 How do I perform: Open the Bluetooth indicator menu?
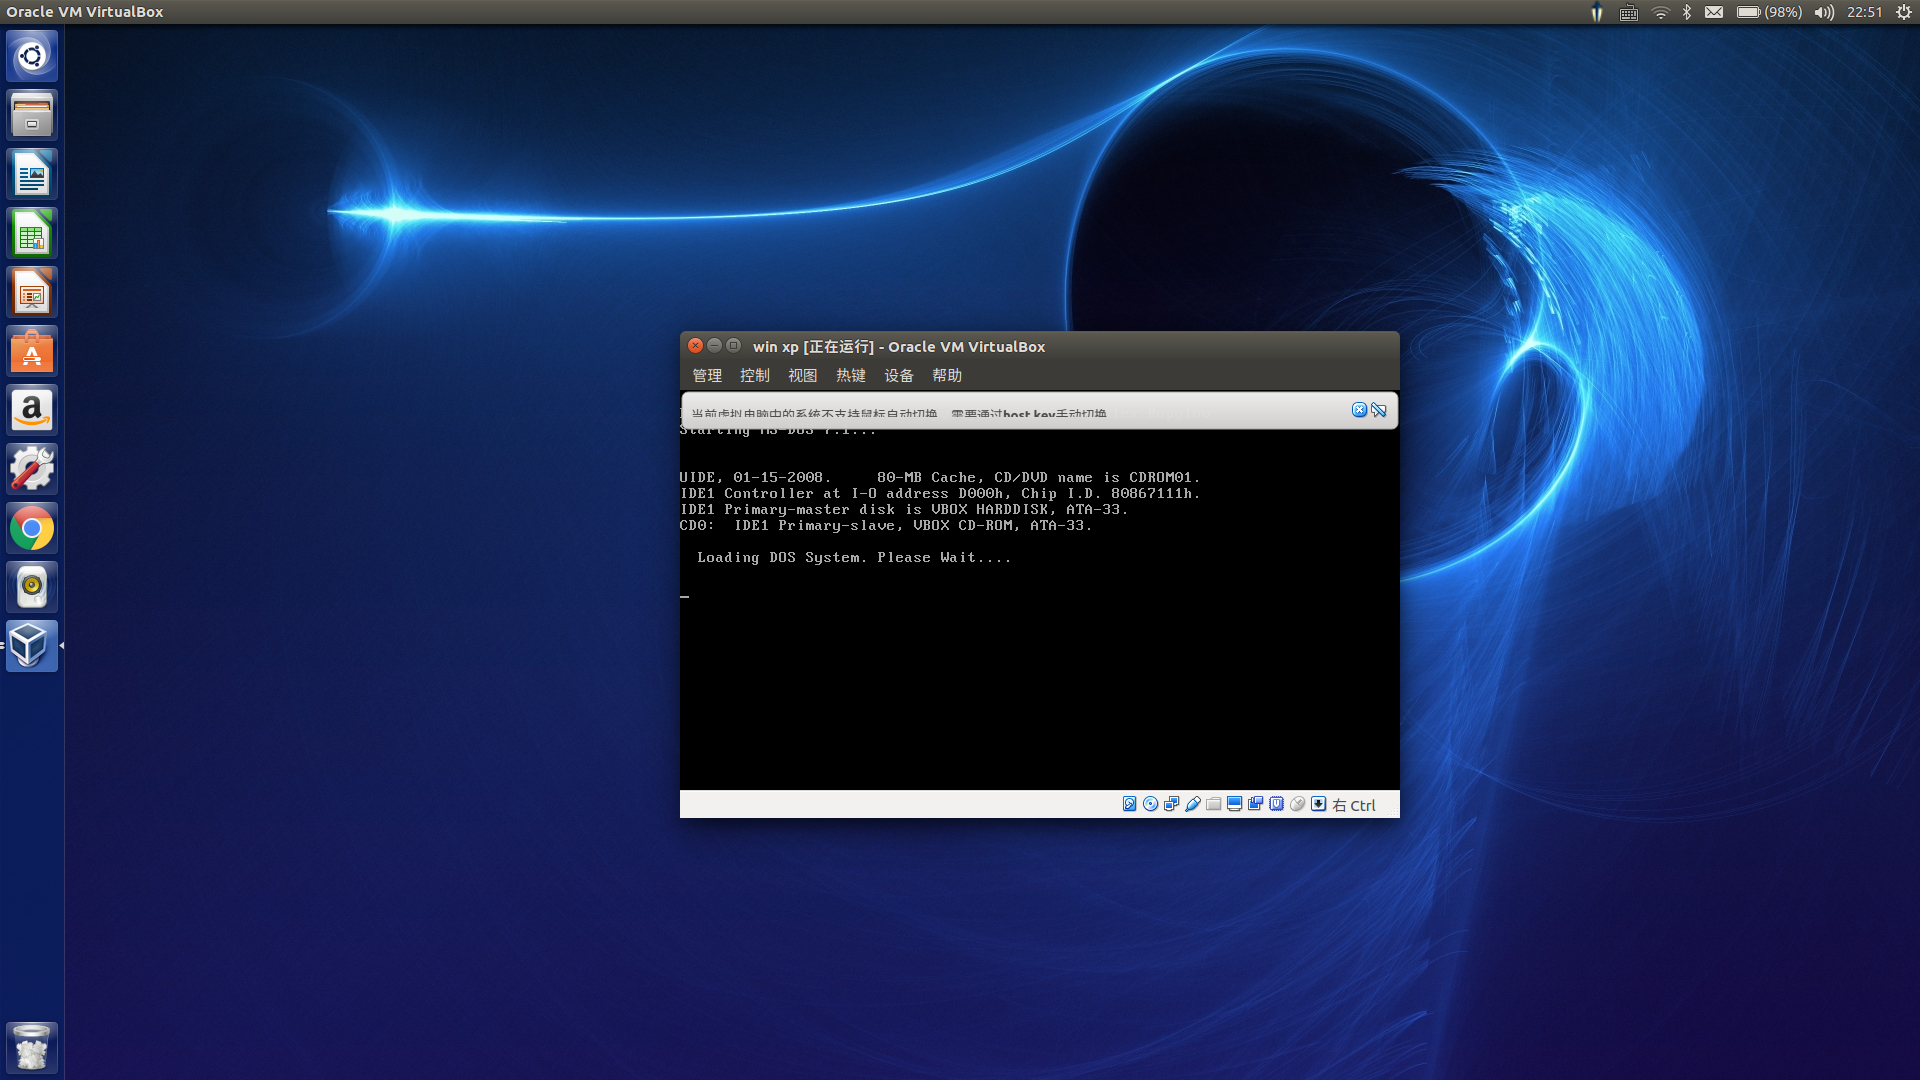[x=1687, y=12]
